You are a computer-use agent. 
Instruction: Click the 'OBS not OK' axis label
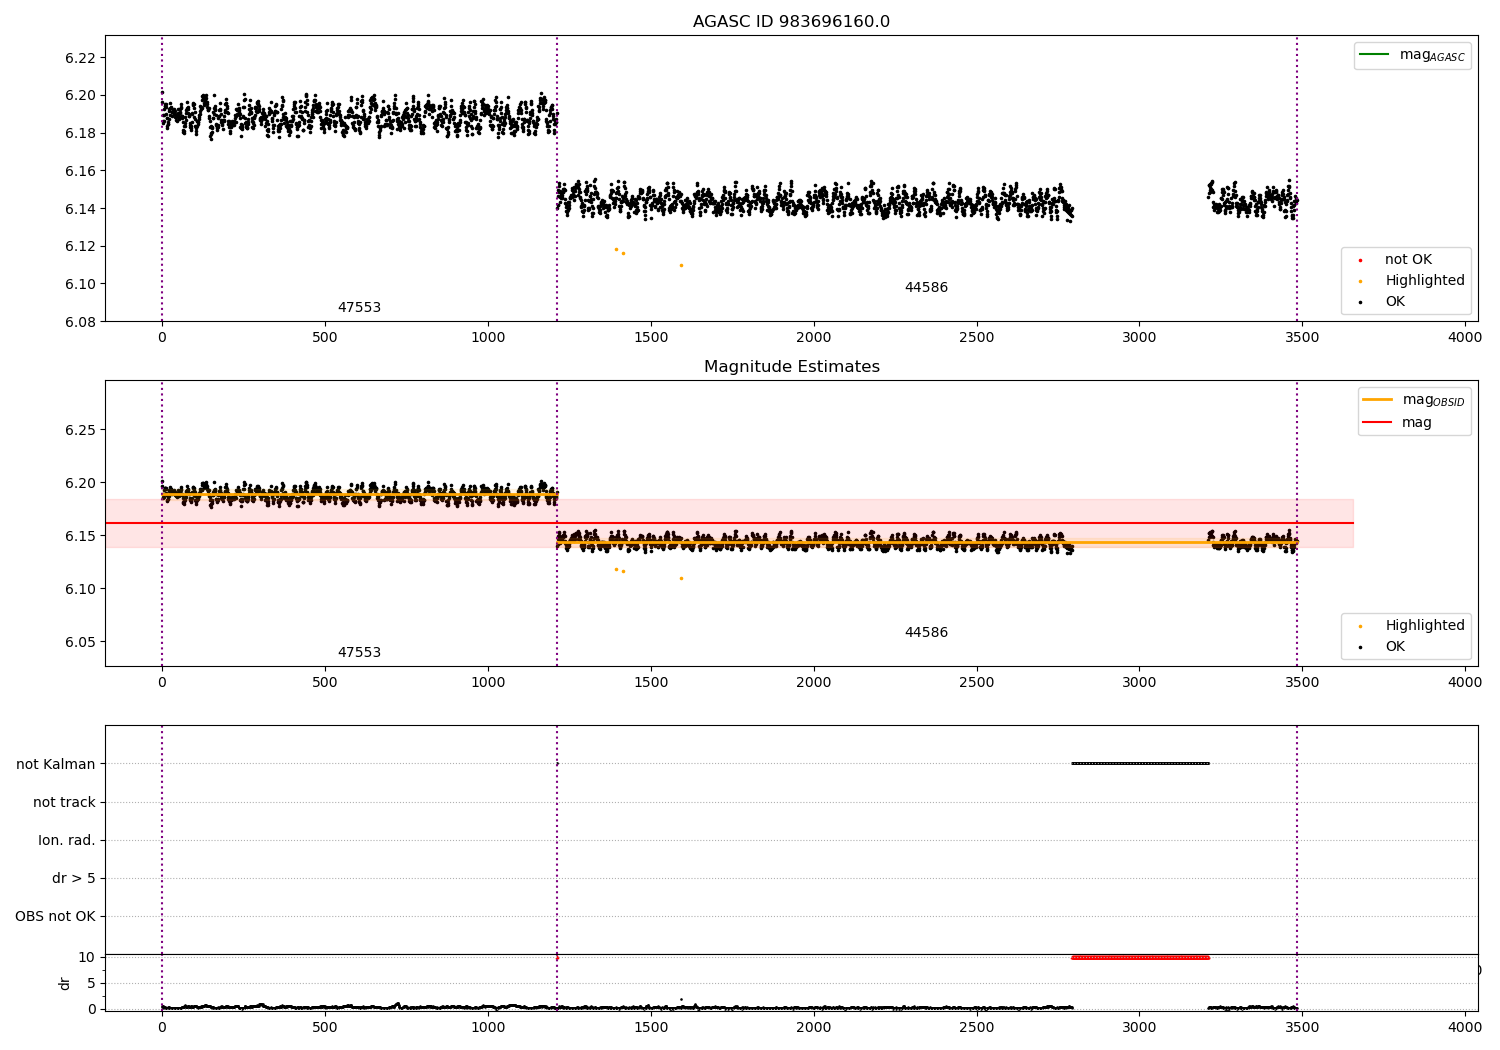click(55, 916)
